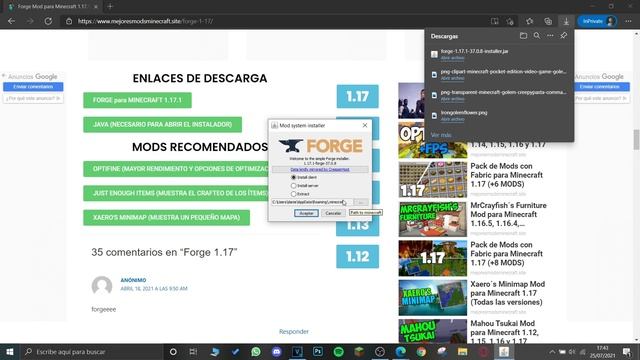The image size is (640, 360).
Task: Click the Minecraft install path field
Action: (312, 202)
